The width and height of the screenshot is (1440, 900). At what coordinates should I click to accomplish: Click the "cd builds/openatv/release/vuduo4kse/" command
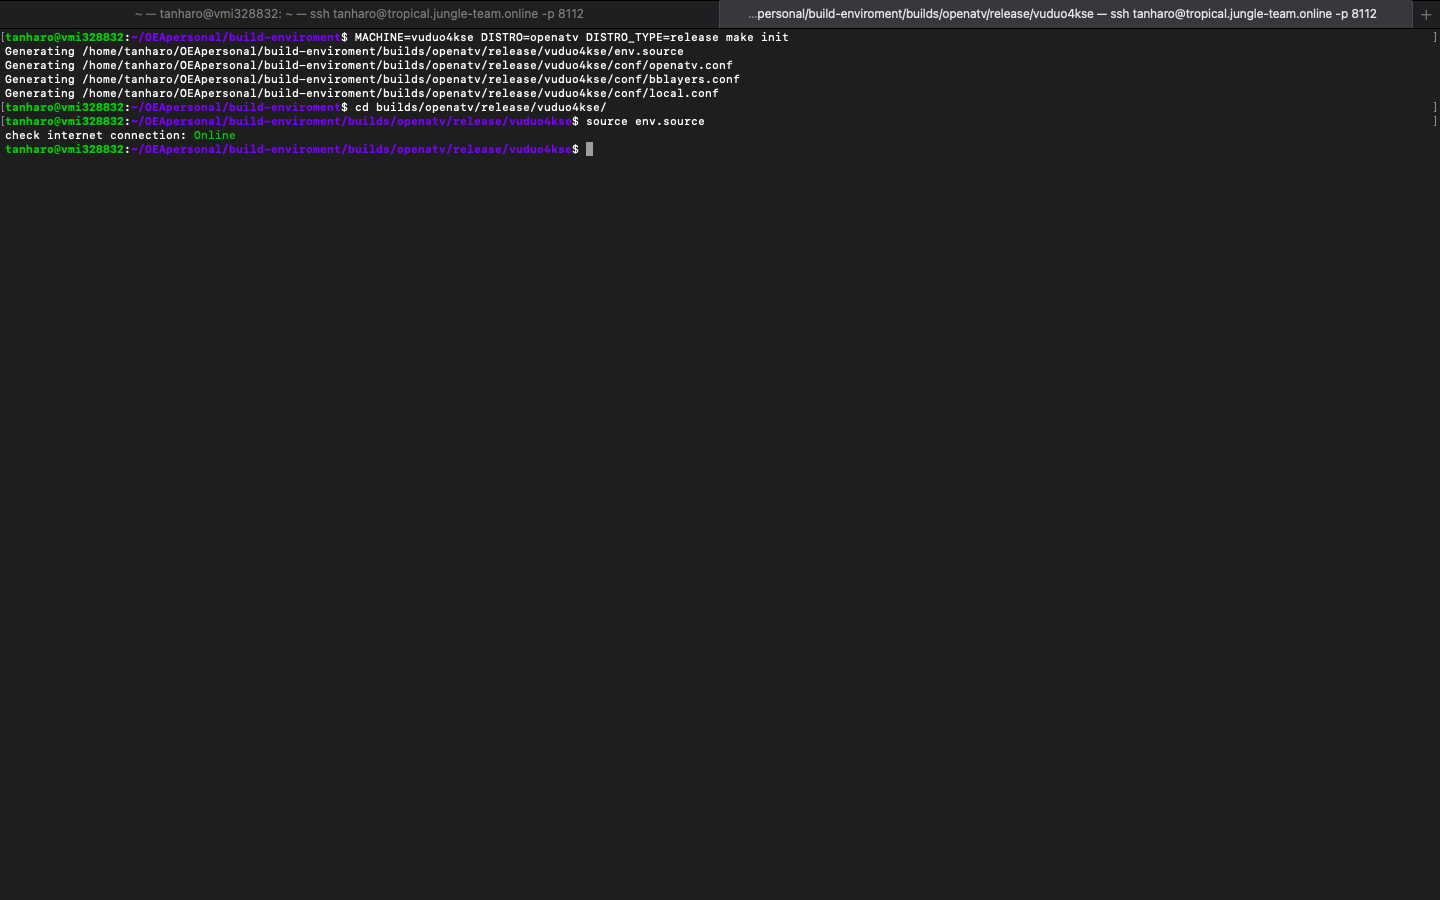(480, 107)
